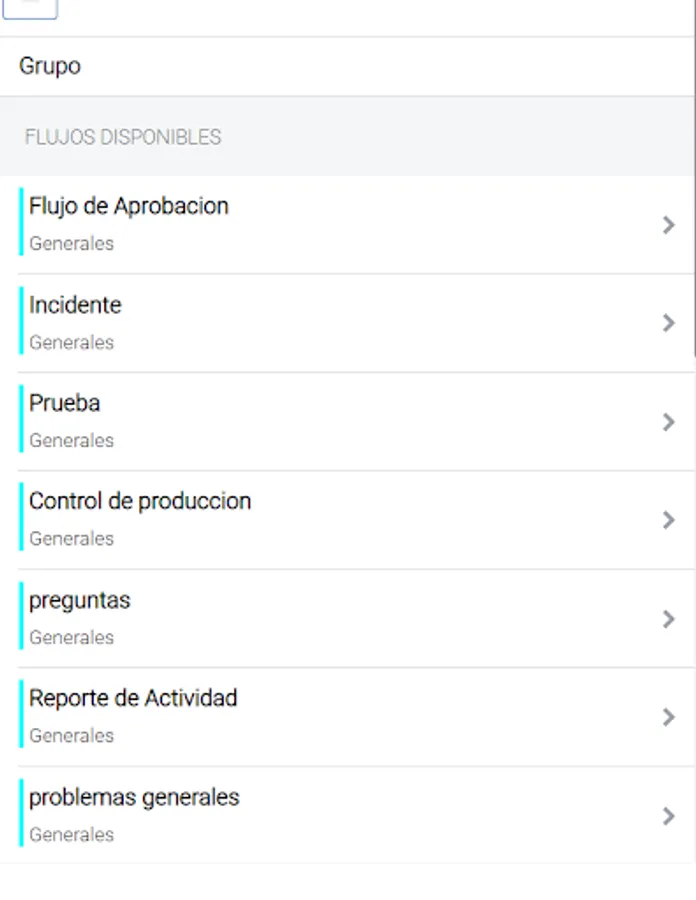
Task: Click the chevron beside Incidente
Action: coord(668,323)
